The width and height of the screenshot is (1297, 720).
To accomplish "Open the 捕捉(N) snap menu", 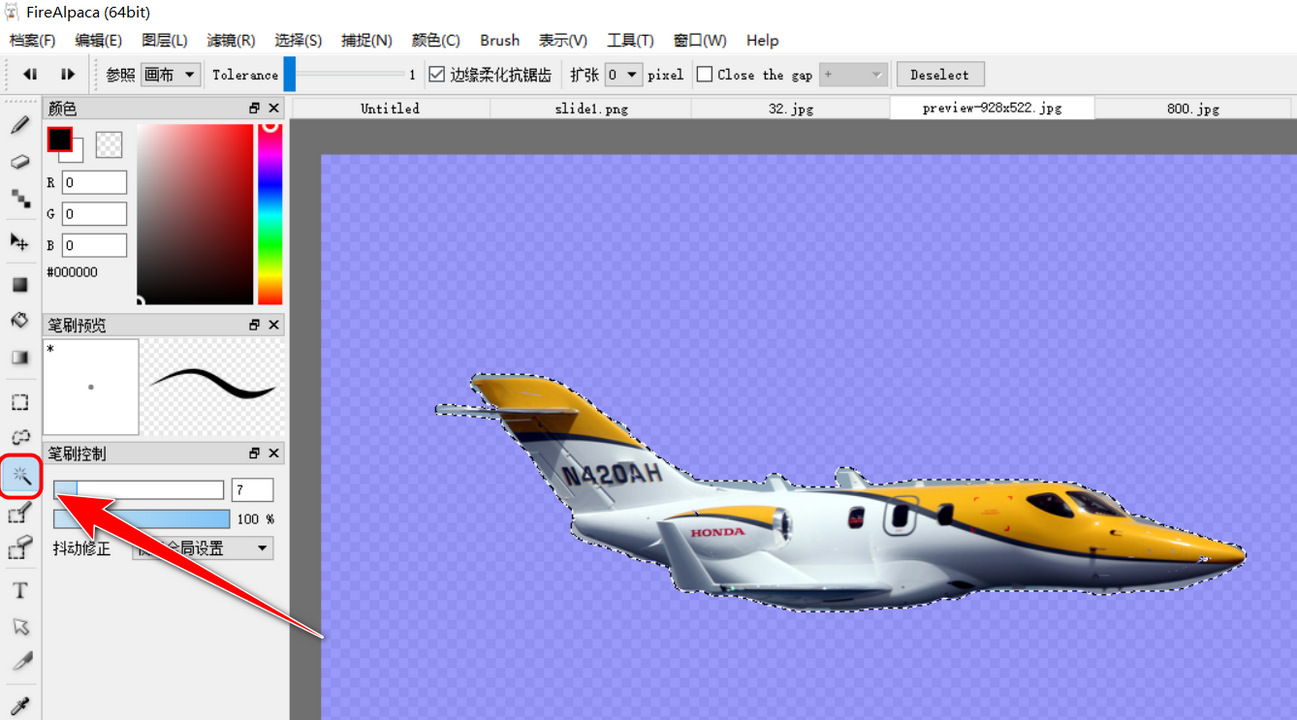I will click(366, 40).
